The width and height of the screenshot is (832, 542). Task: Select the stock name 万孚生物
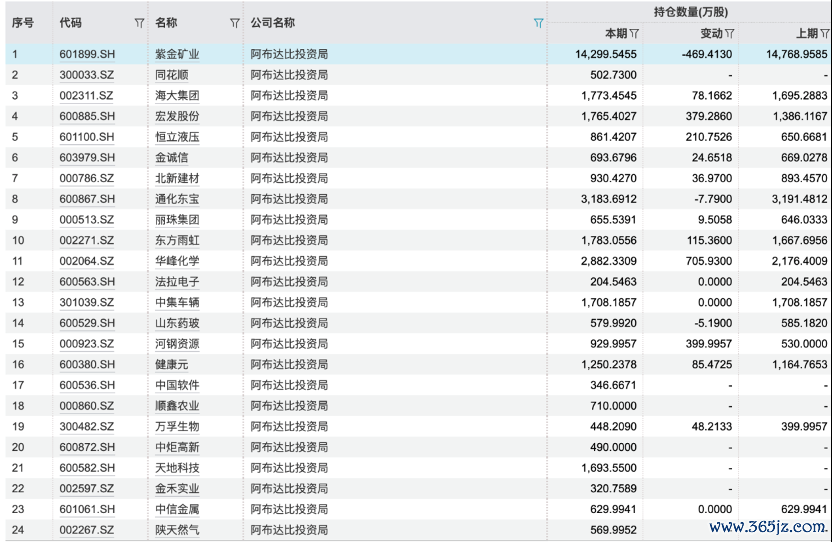(177, 427)
